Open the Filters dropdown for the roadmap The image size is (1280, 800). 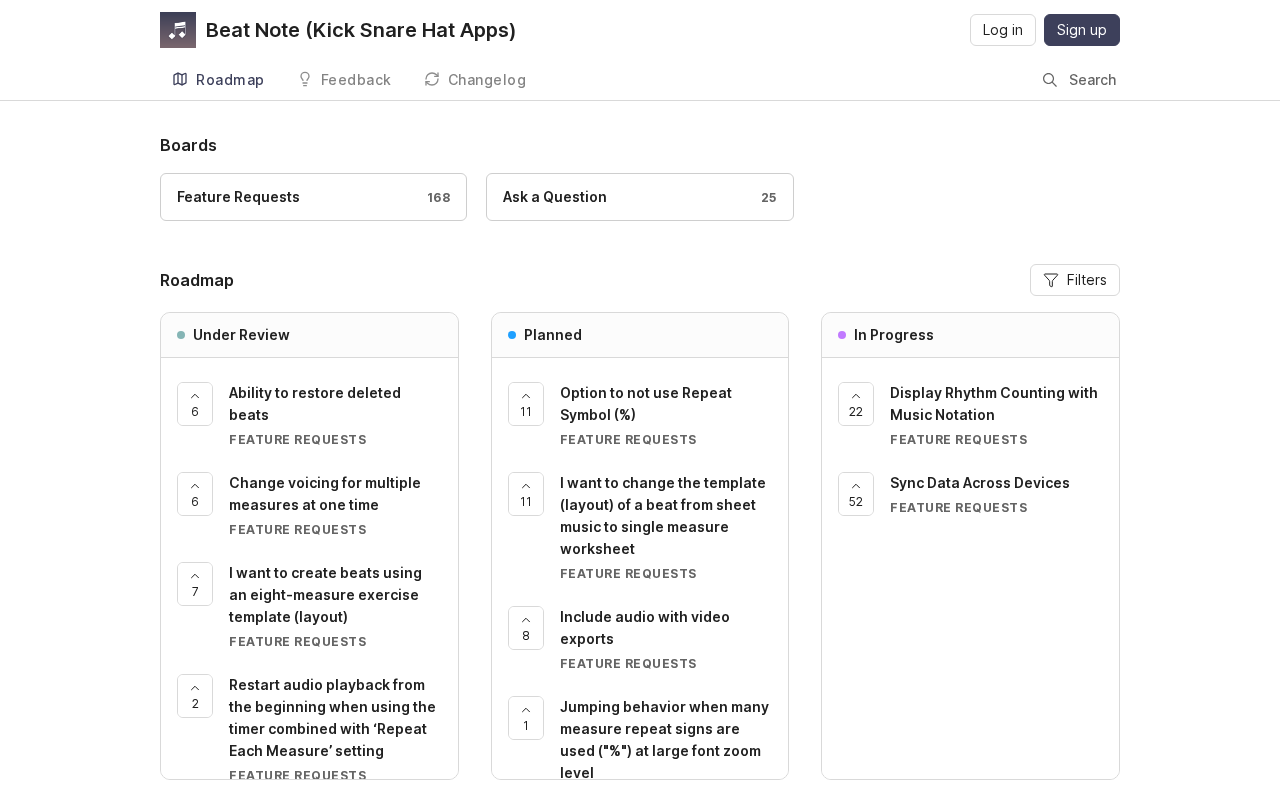coord(1075,280)
